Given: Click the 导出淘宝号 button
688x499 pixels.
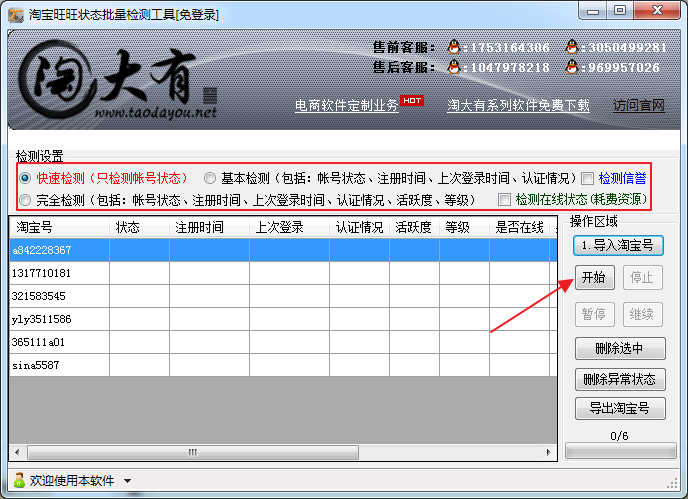Looking at the screenshot, I should [620, 409].
